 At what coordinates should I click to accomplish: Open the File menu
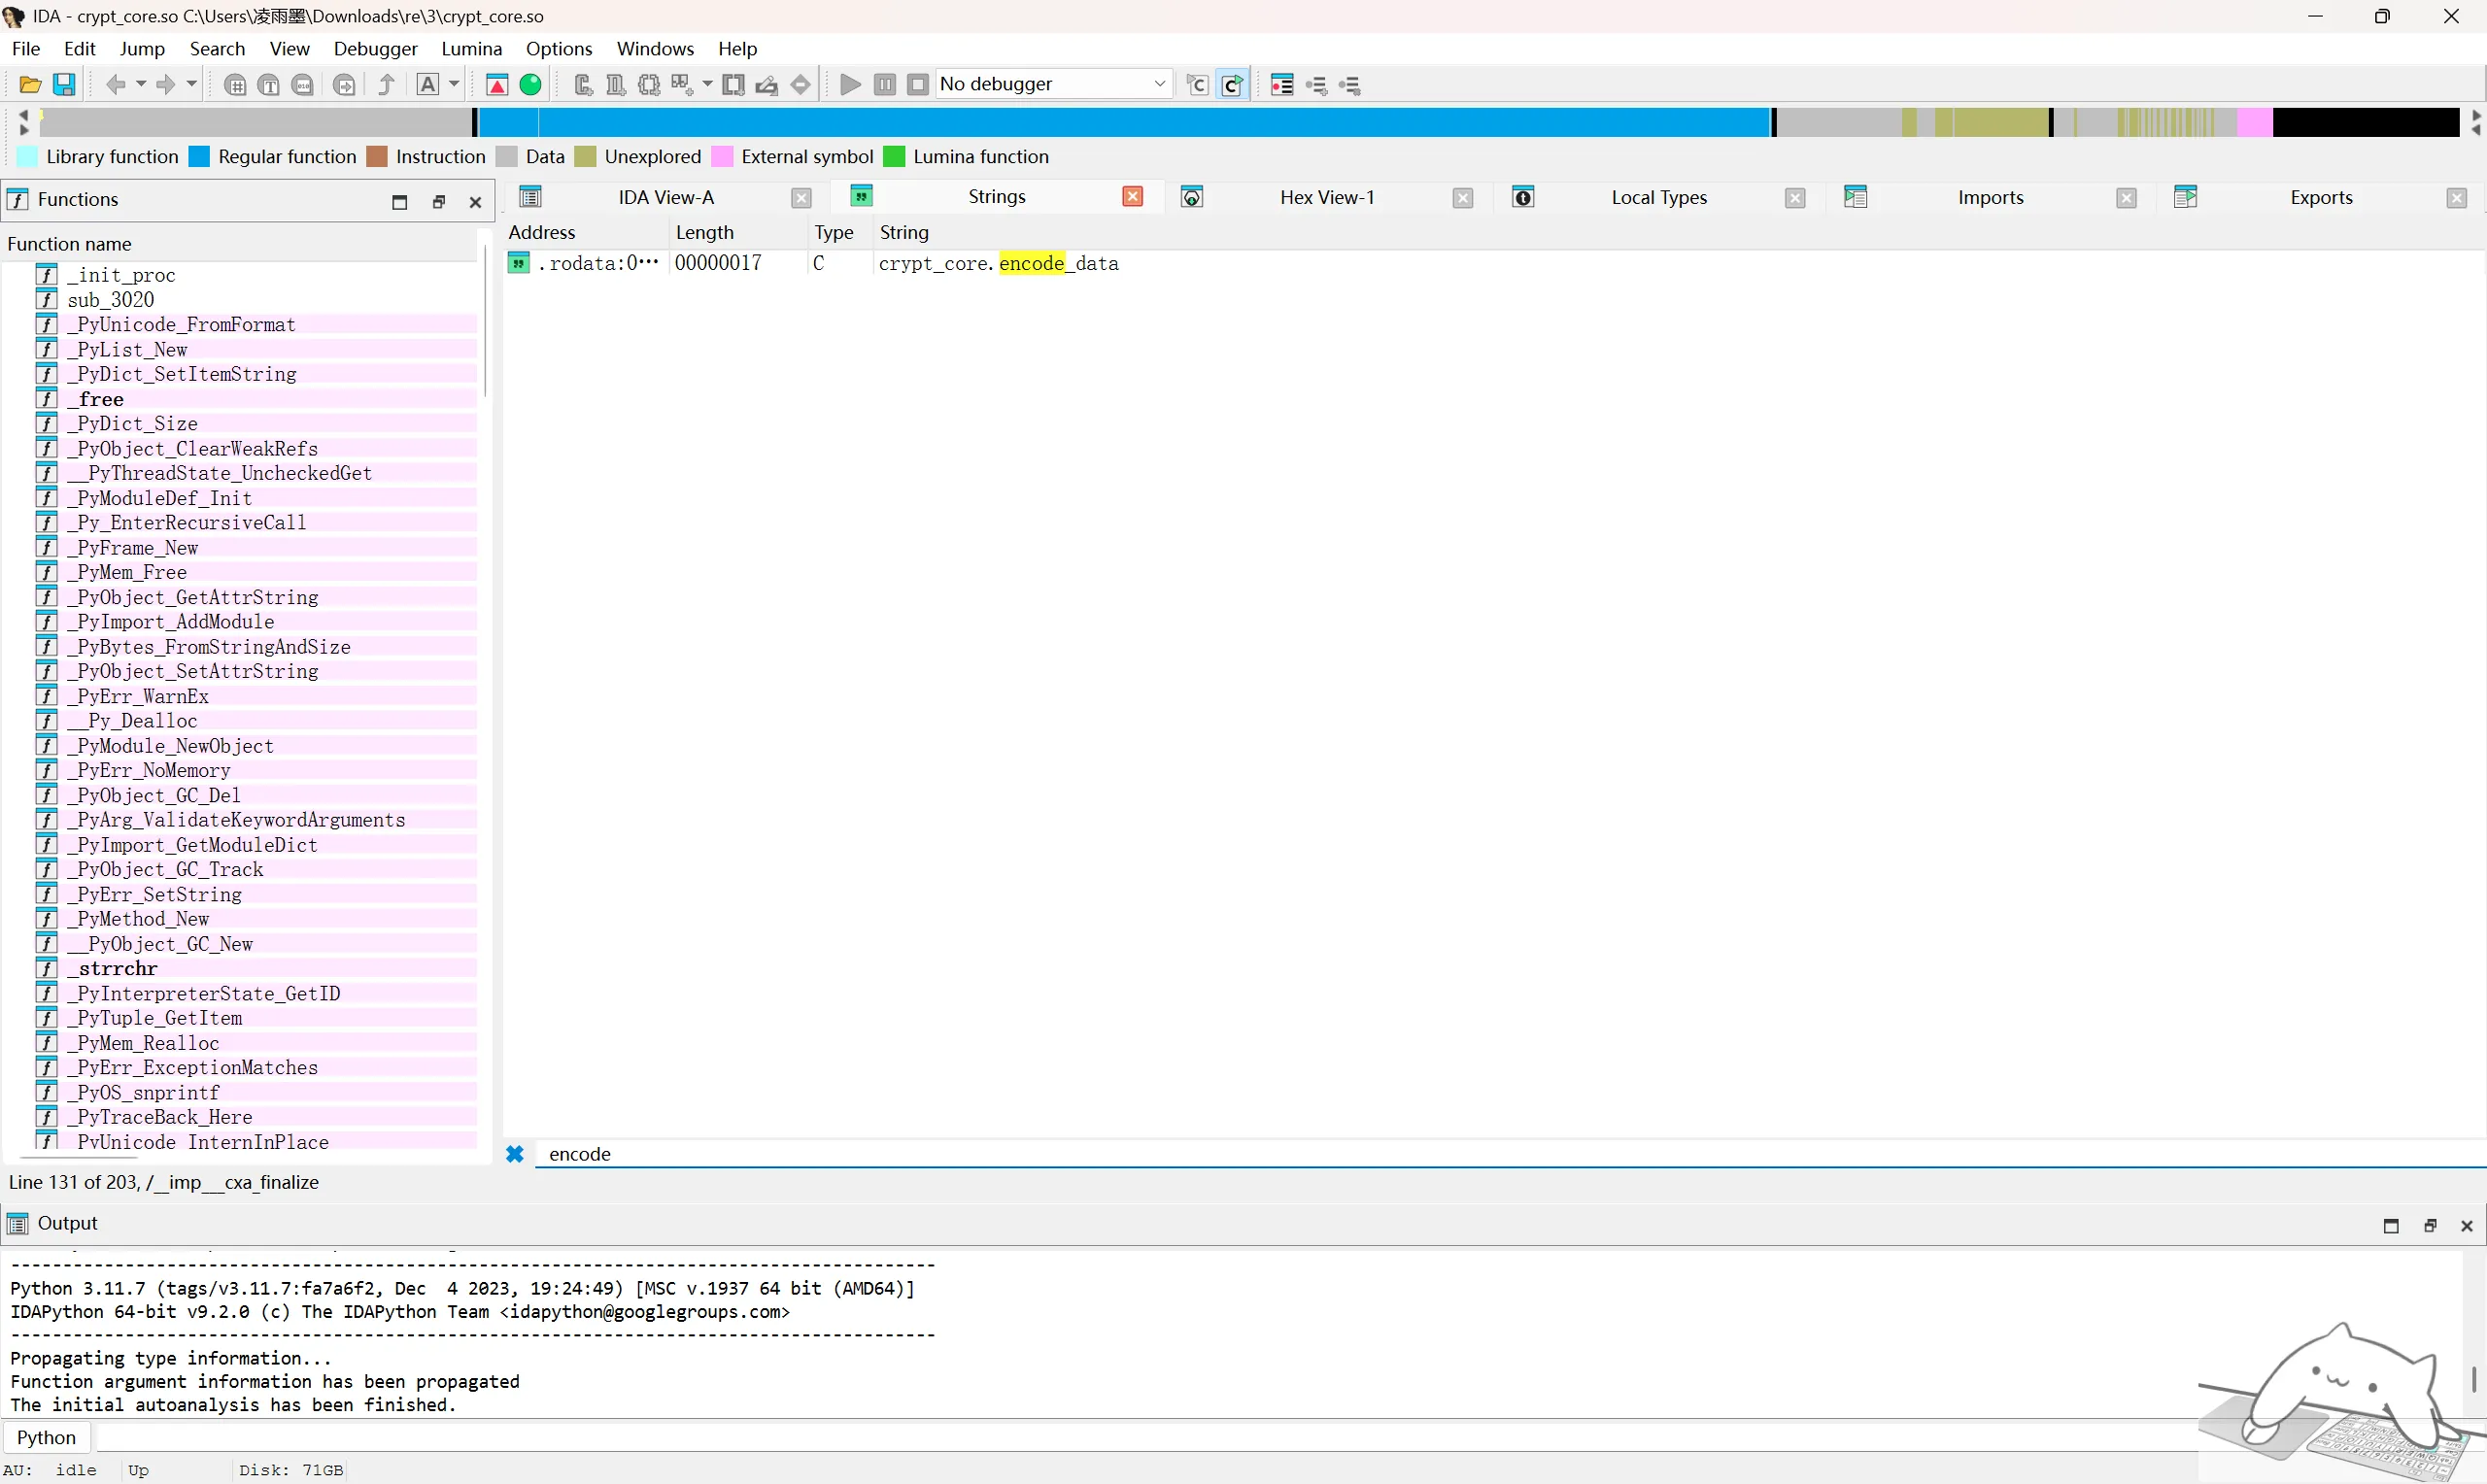click(x=26, y=48)
